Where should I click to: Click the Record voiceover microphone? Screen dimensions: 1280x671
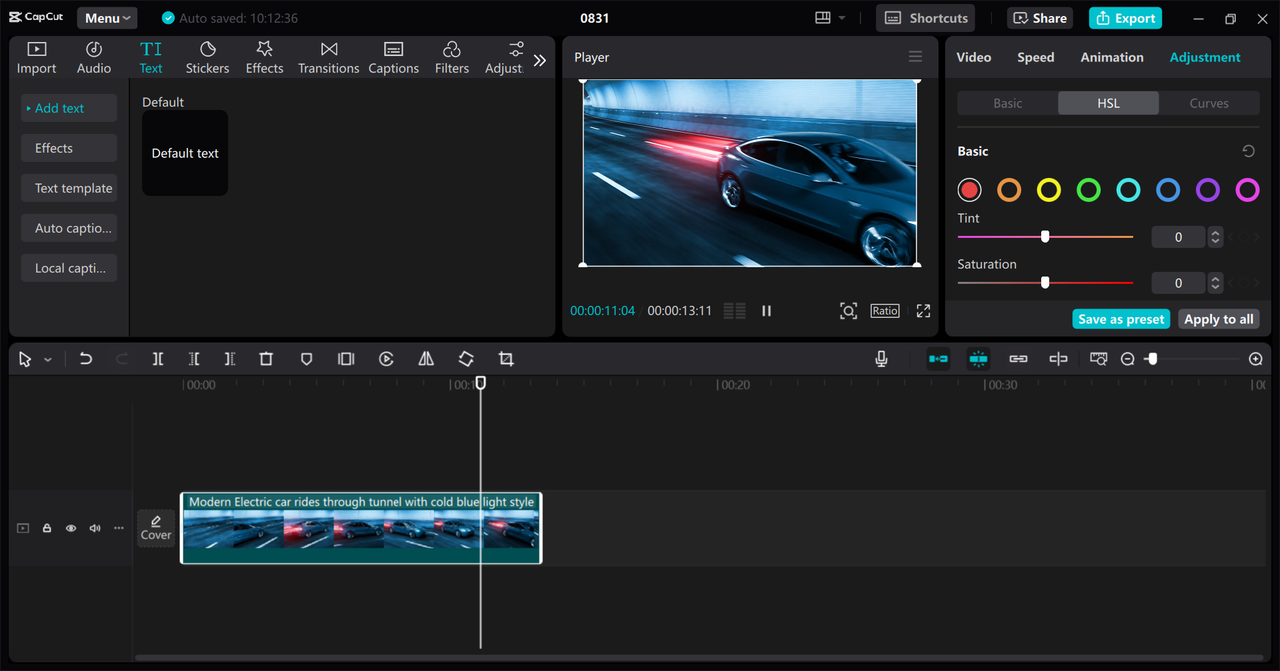[881, 359]
